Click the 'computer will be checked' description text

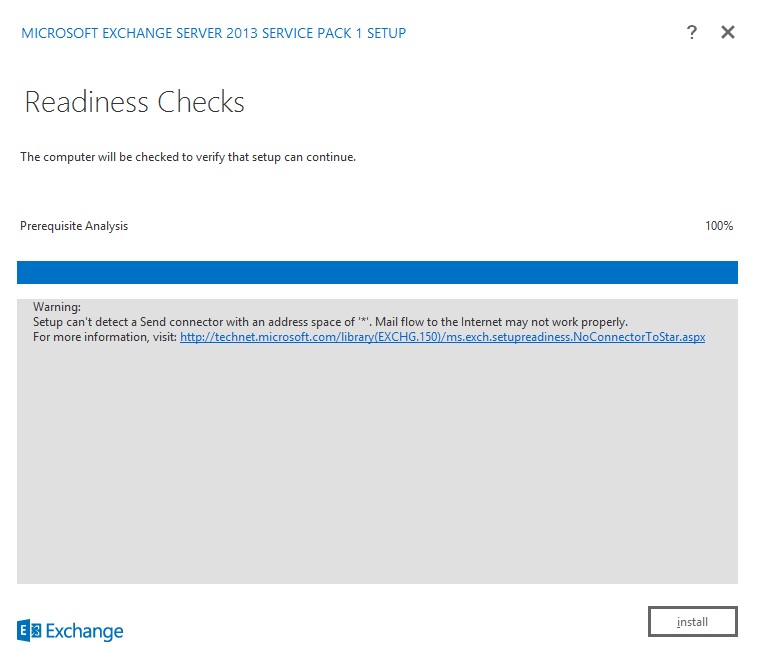(x=188, y=157)
